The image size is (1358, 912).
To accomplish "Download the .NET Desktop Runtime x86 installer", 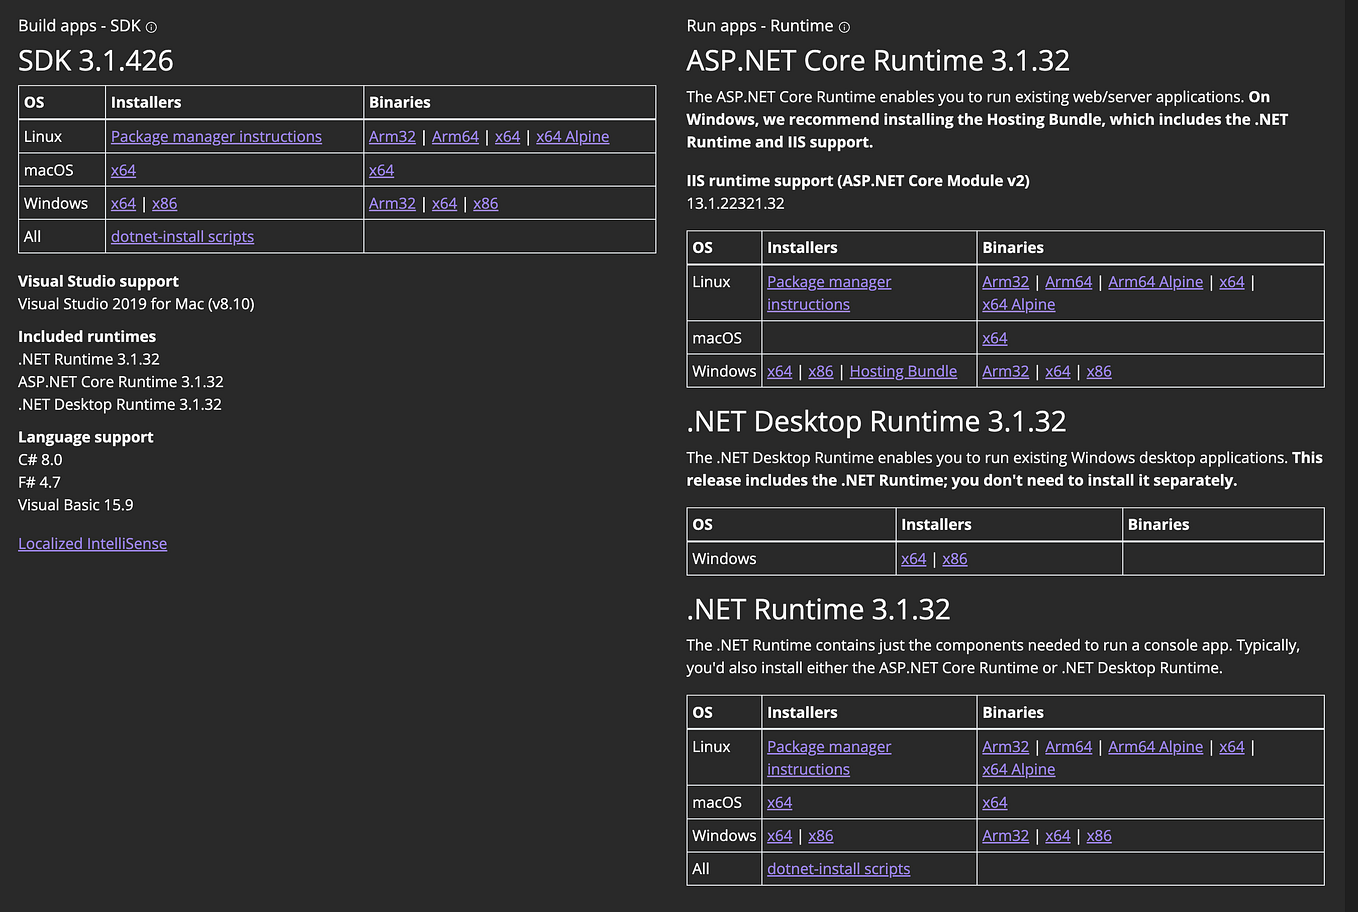I will point(954,558).
